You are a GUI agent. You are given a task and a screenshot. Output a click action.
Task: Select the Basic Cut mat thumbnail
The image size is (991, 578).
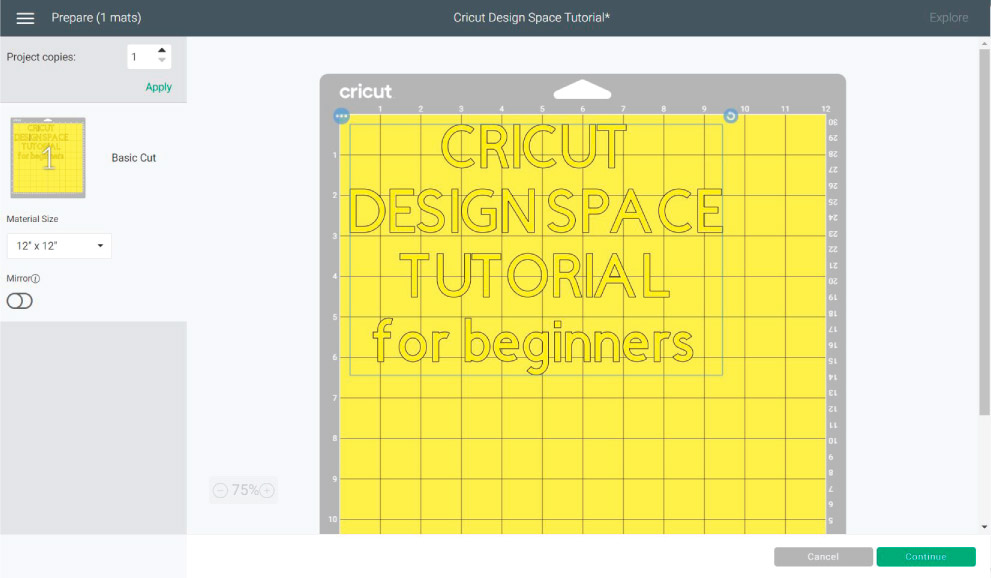48,158
